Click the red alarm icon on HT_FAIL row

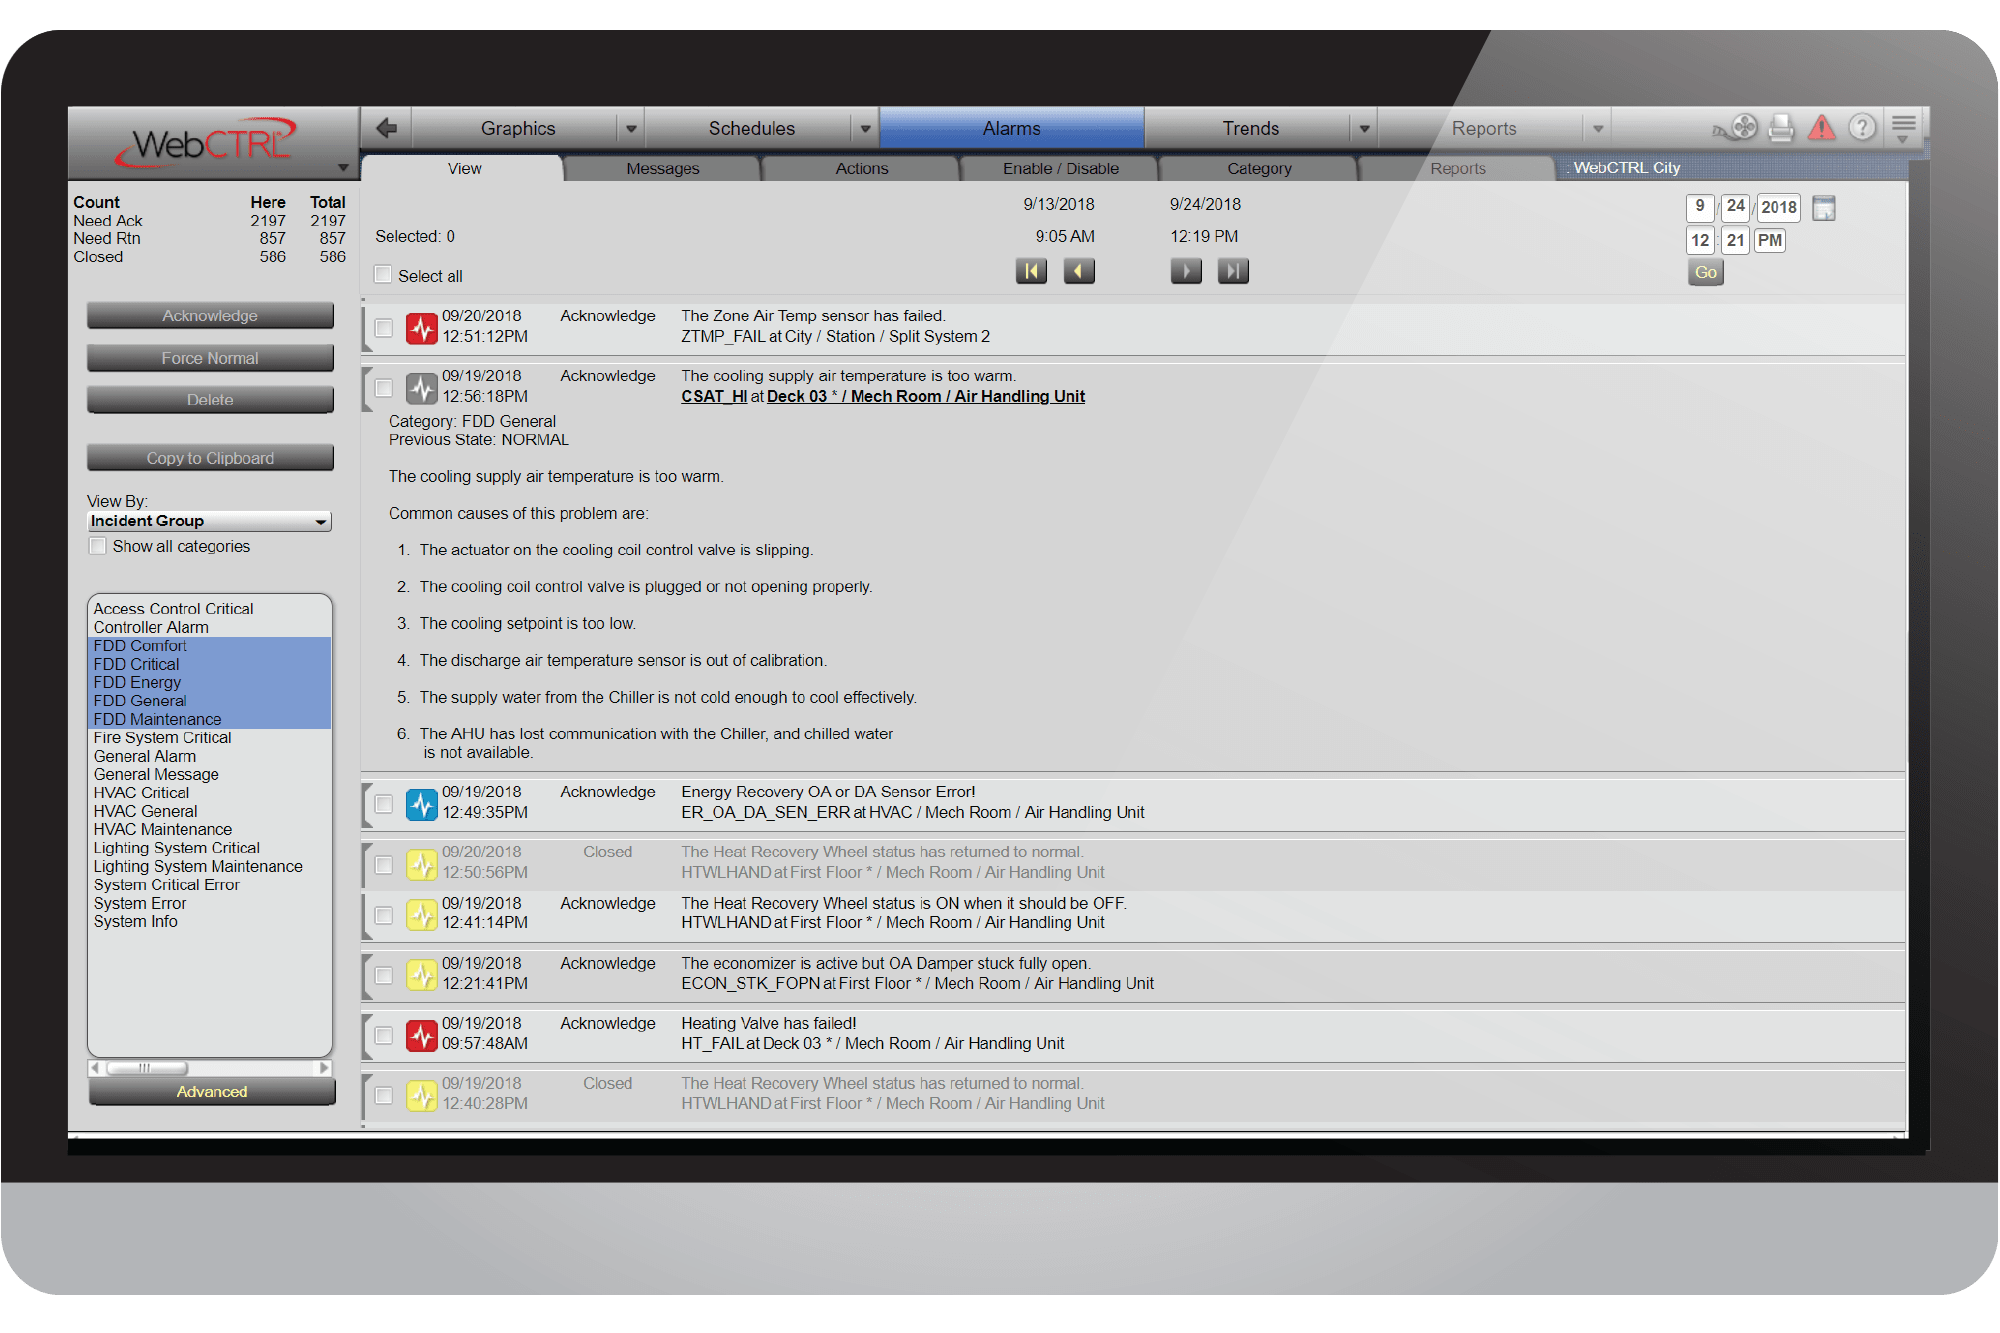420,1032
